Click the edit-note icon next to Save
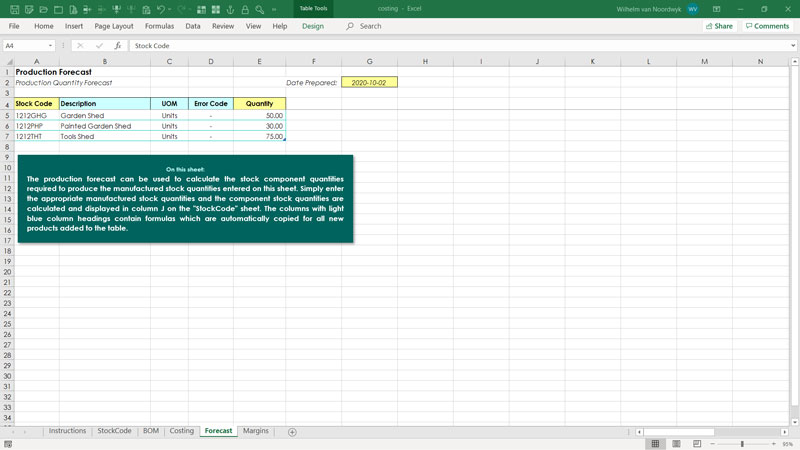Image resolution: width=800 pixels, height=450 pixels. click(x=29, y=9)
